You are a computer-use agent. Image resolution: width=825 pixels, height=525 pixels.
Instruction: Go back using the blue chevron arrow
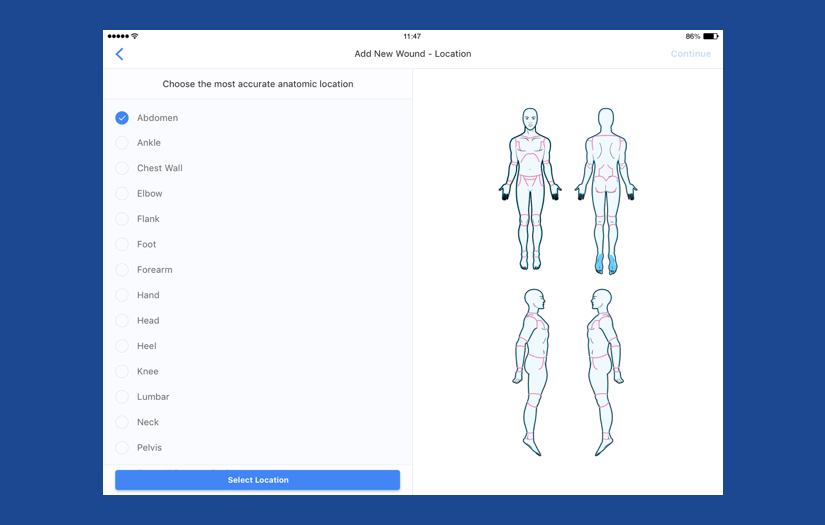[x=119, y=54]
